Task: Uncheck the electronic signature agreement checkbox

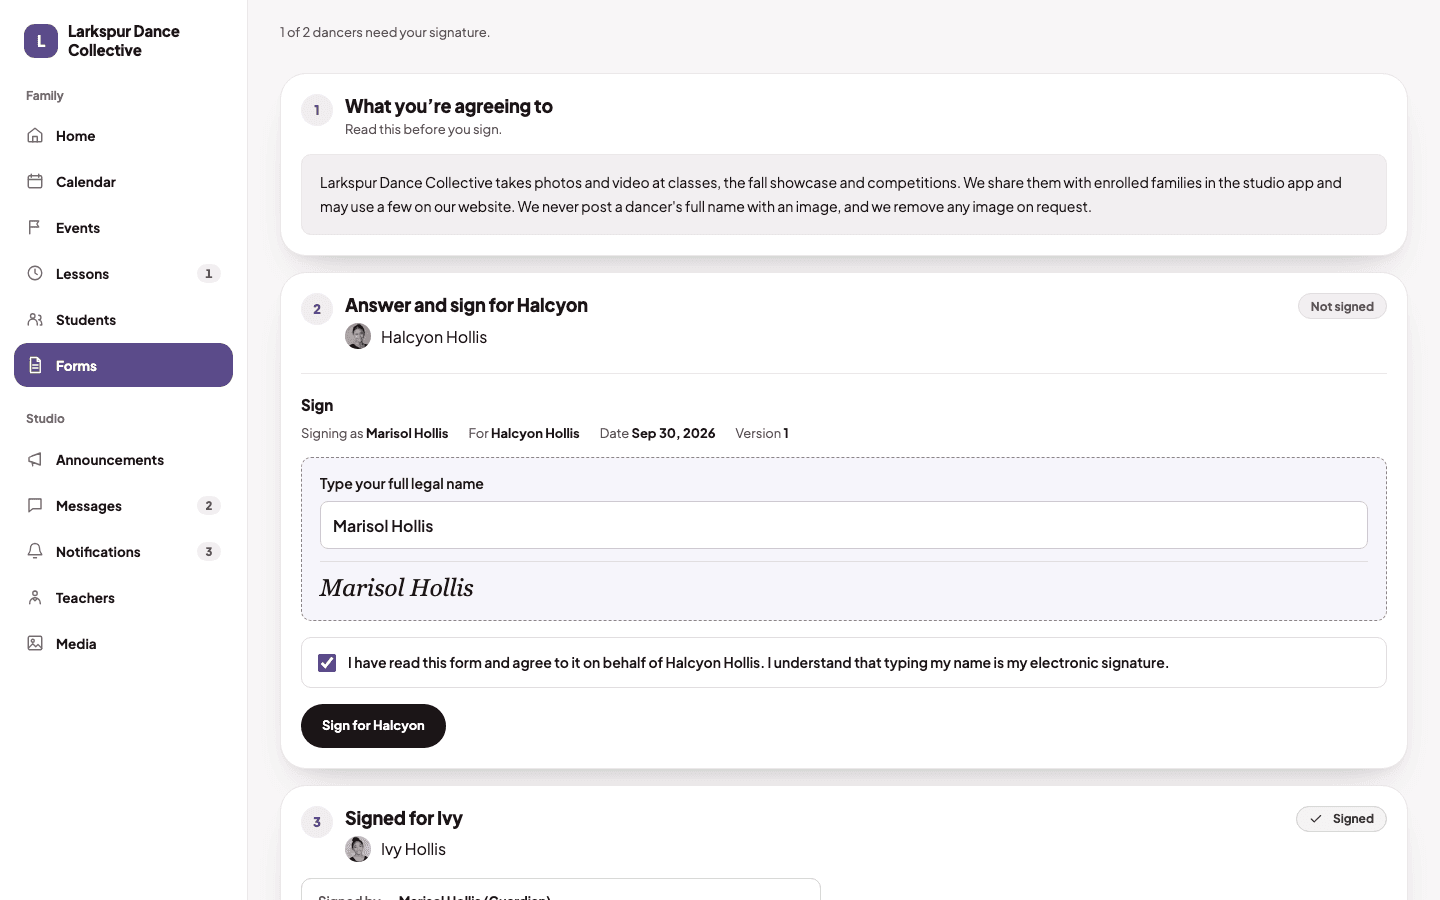Action: tap(327, 663)
